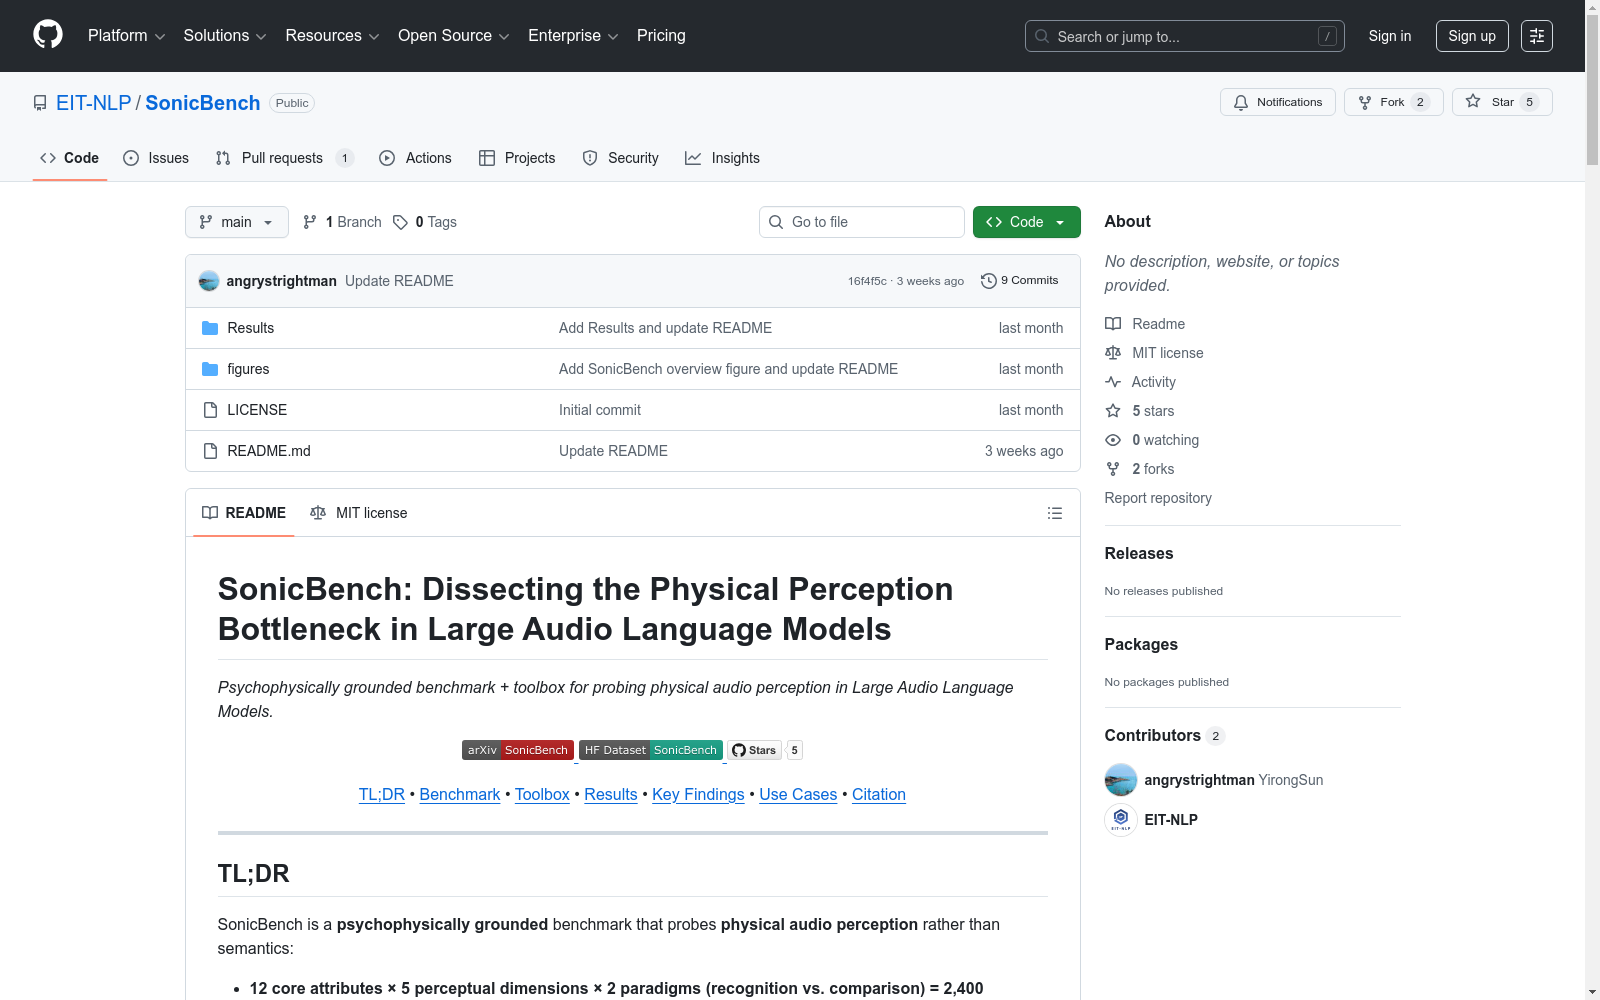
Task: Open the figures folder
Action: click(x=248, y=369)
